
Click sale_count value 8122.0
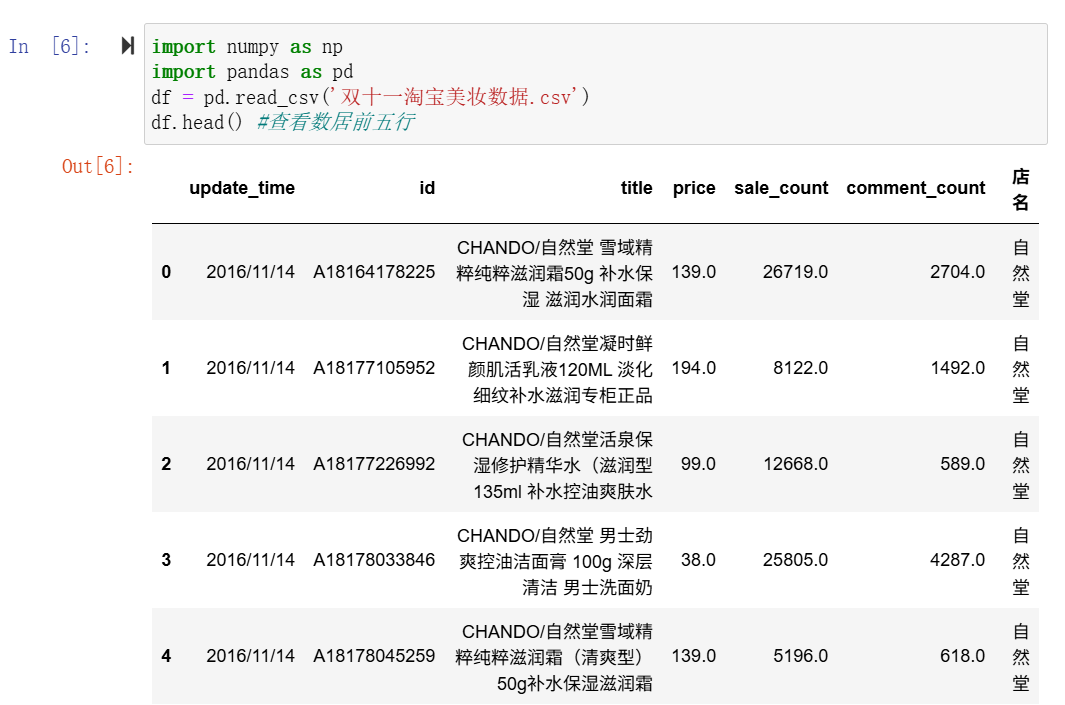click(801, 368)
